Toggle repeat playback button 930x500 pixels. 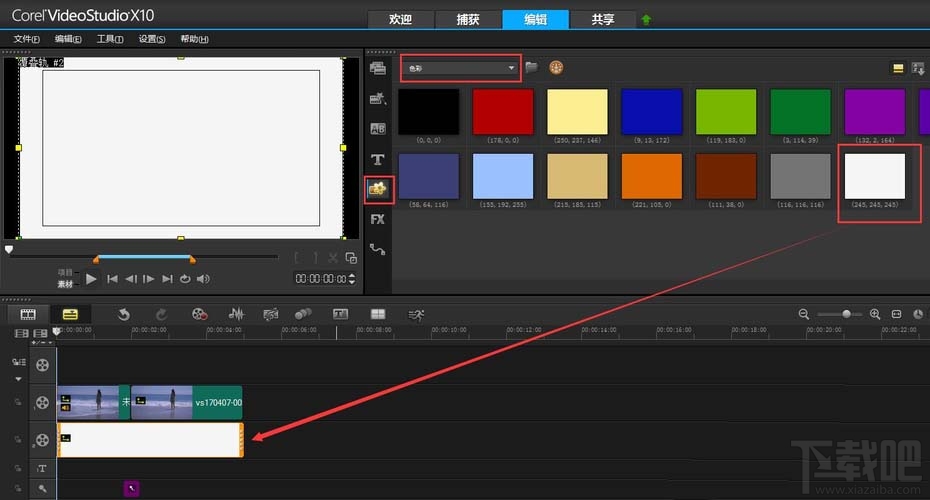click(185, 279)
